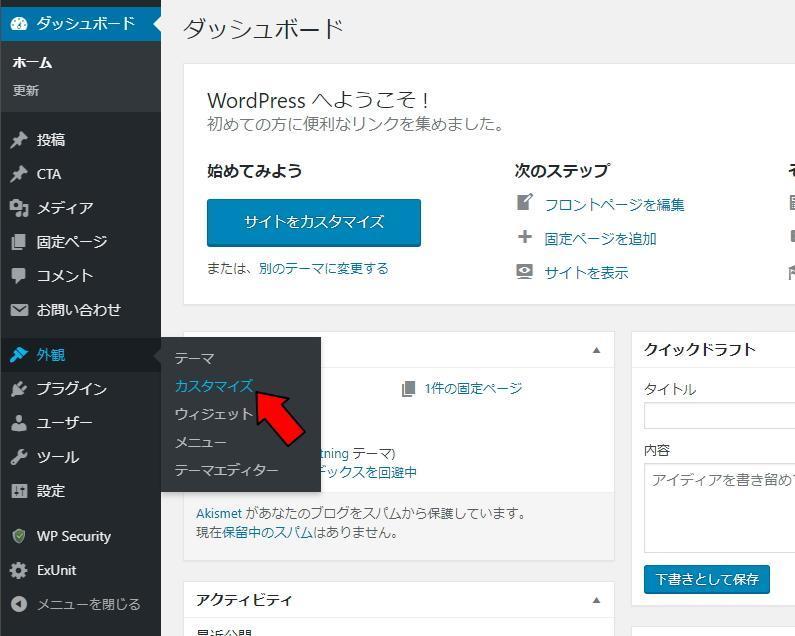Click the wrench icon beside ツール
This screenshot has width=795, height=636.
(19, 457)
